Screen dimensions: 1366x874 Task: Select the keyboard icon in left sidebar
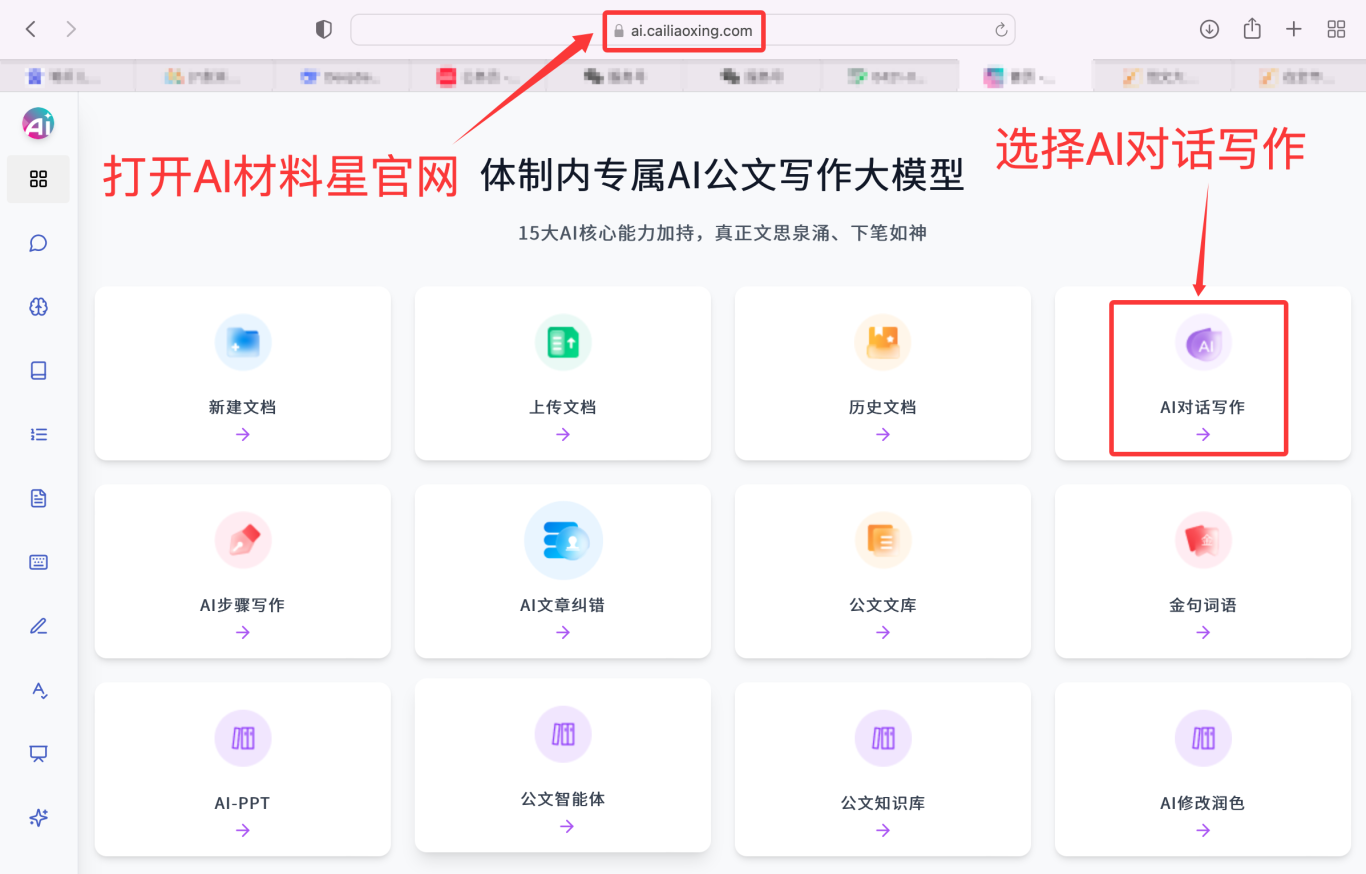38,562
